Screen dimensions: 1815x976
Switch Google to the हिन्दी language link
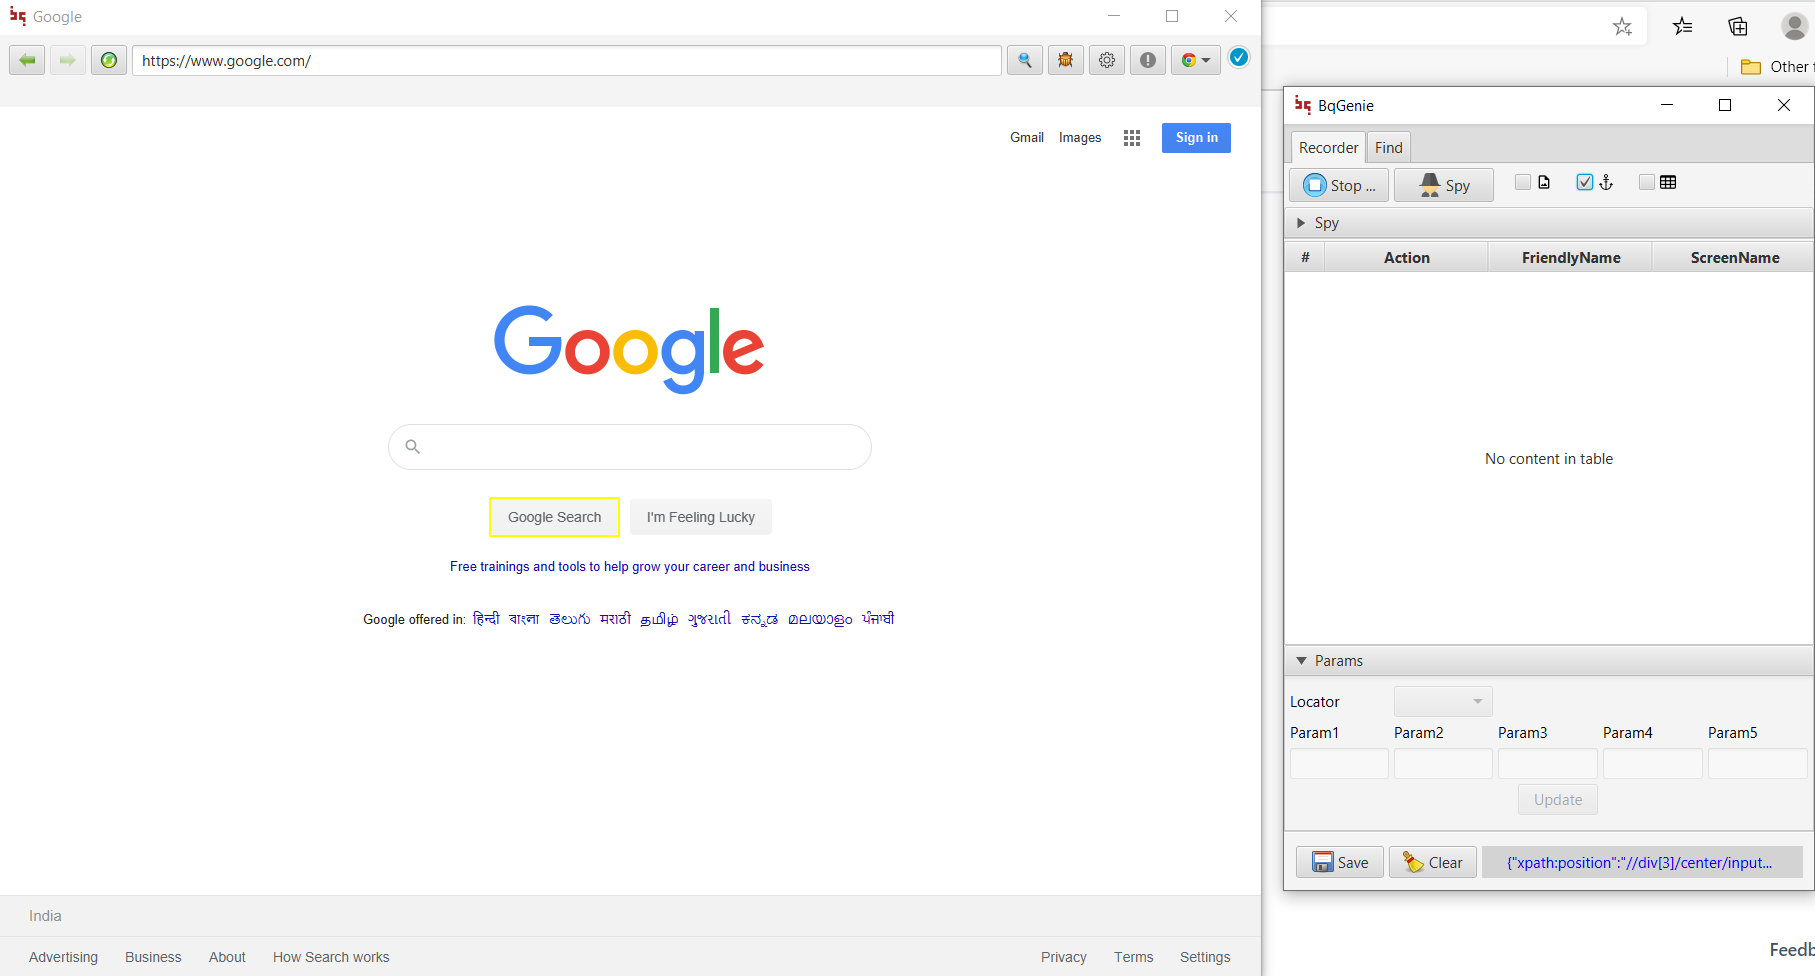tap(486, 619)
